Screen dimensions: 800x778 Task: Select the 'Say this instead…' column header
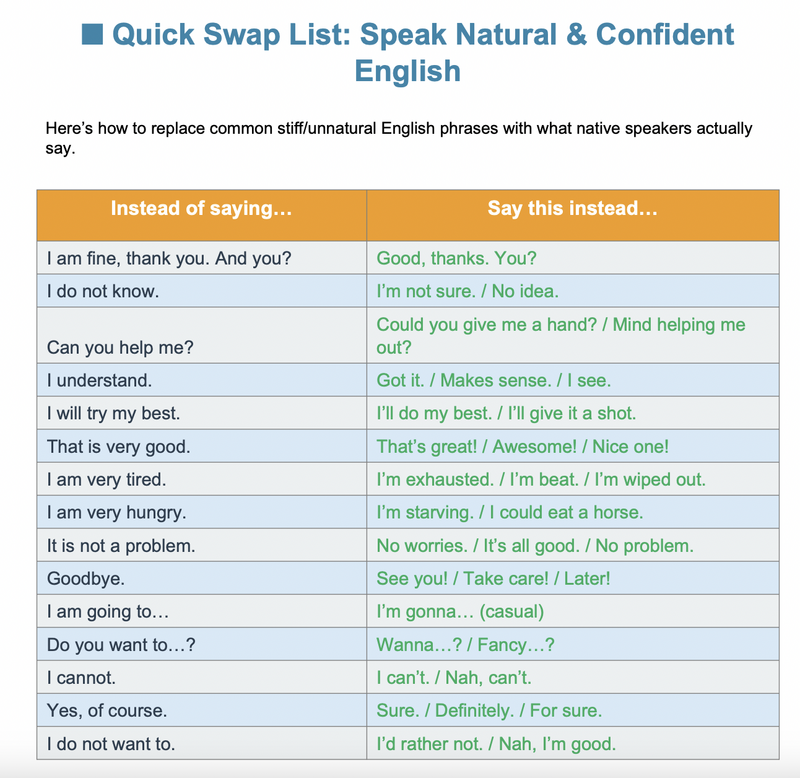[572, 215]
